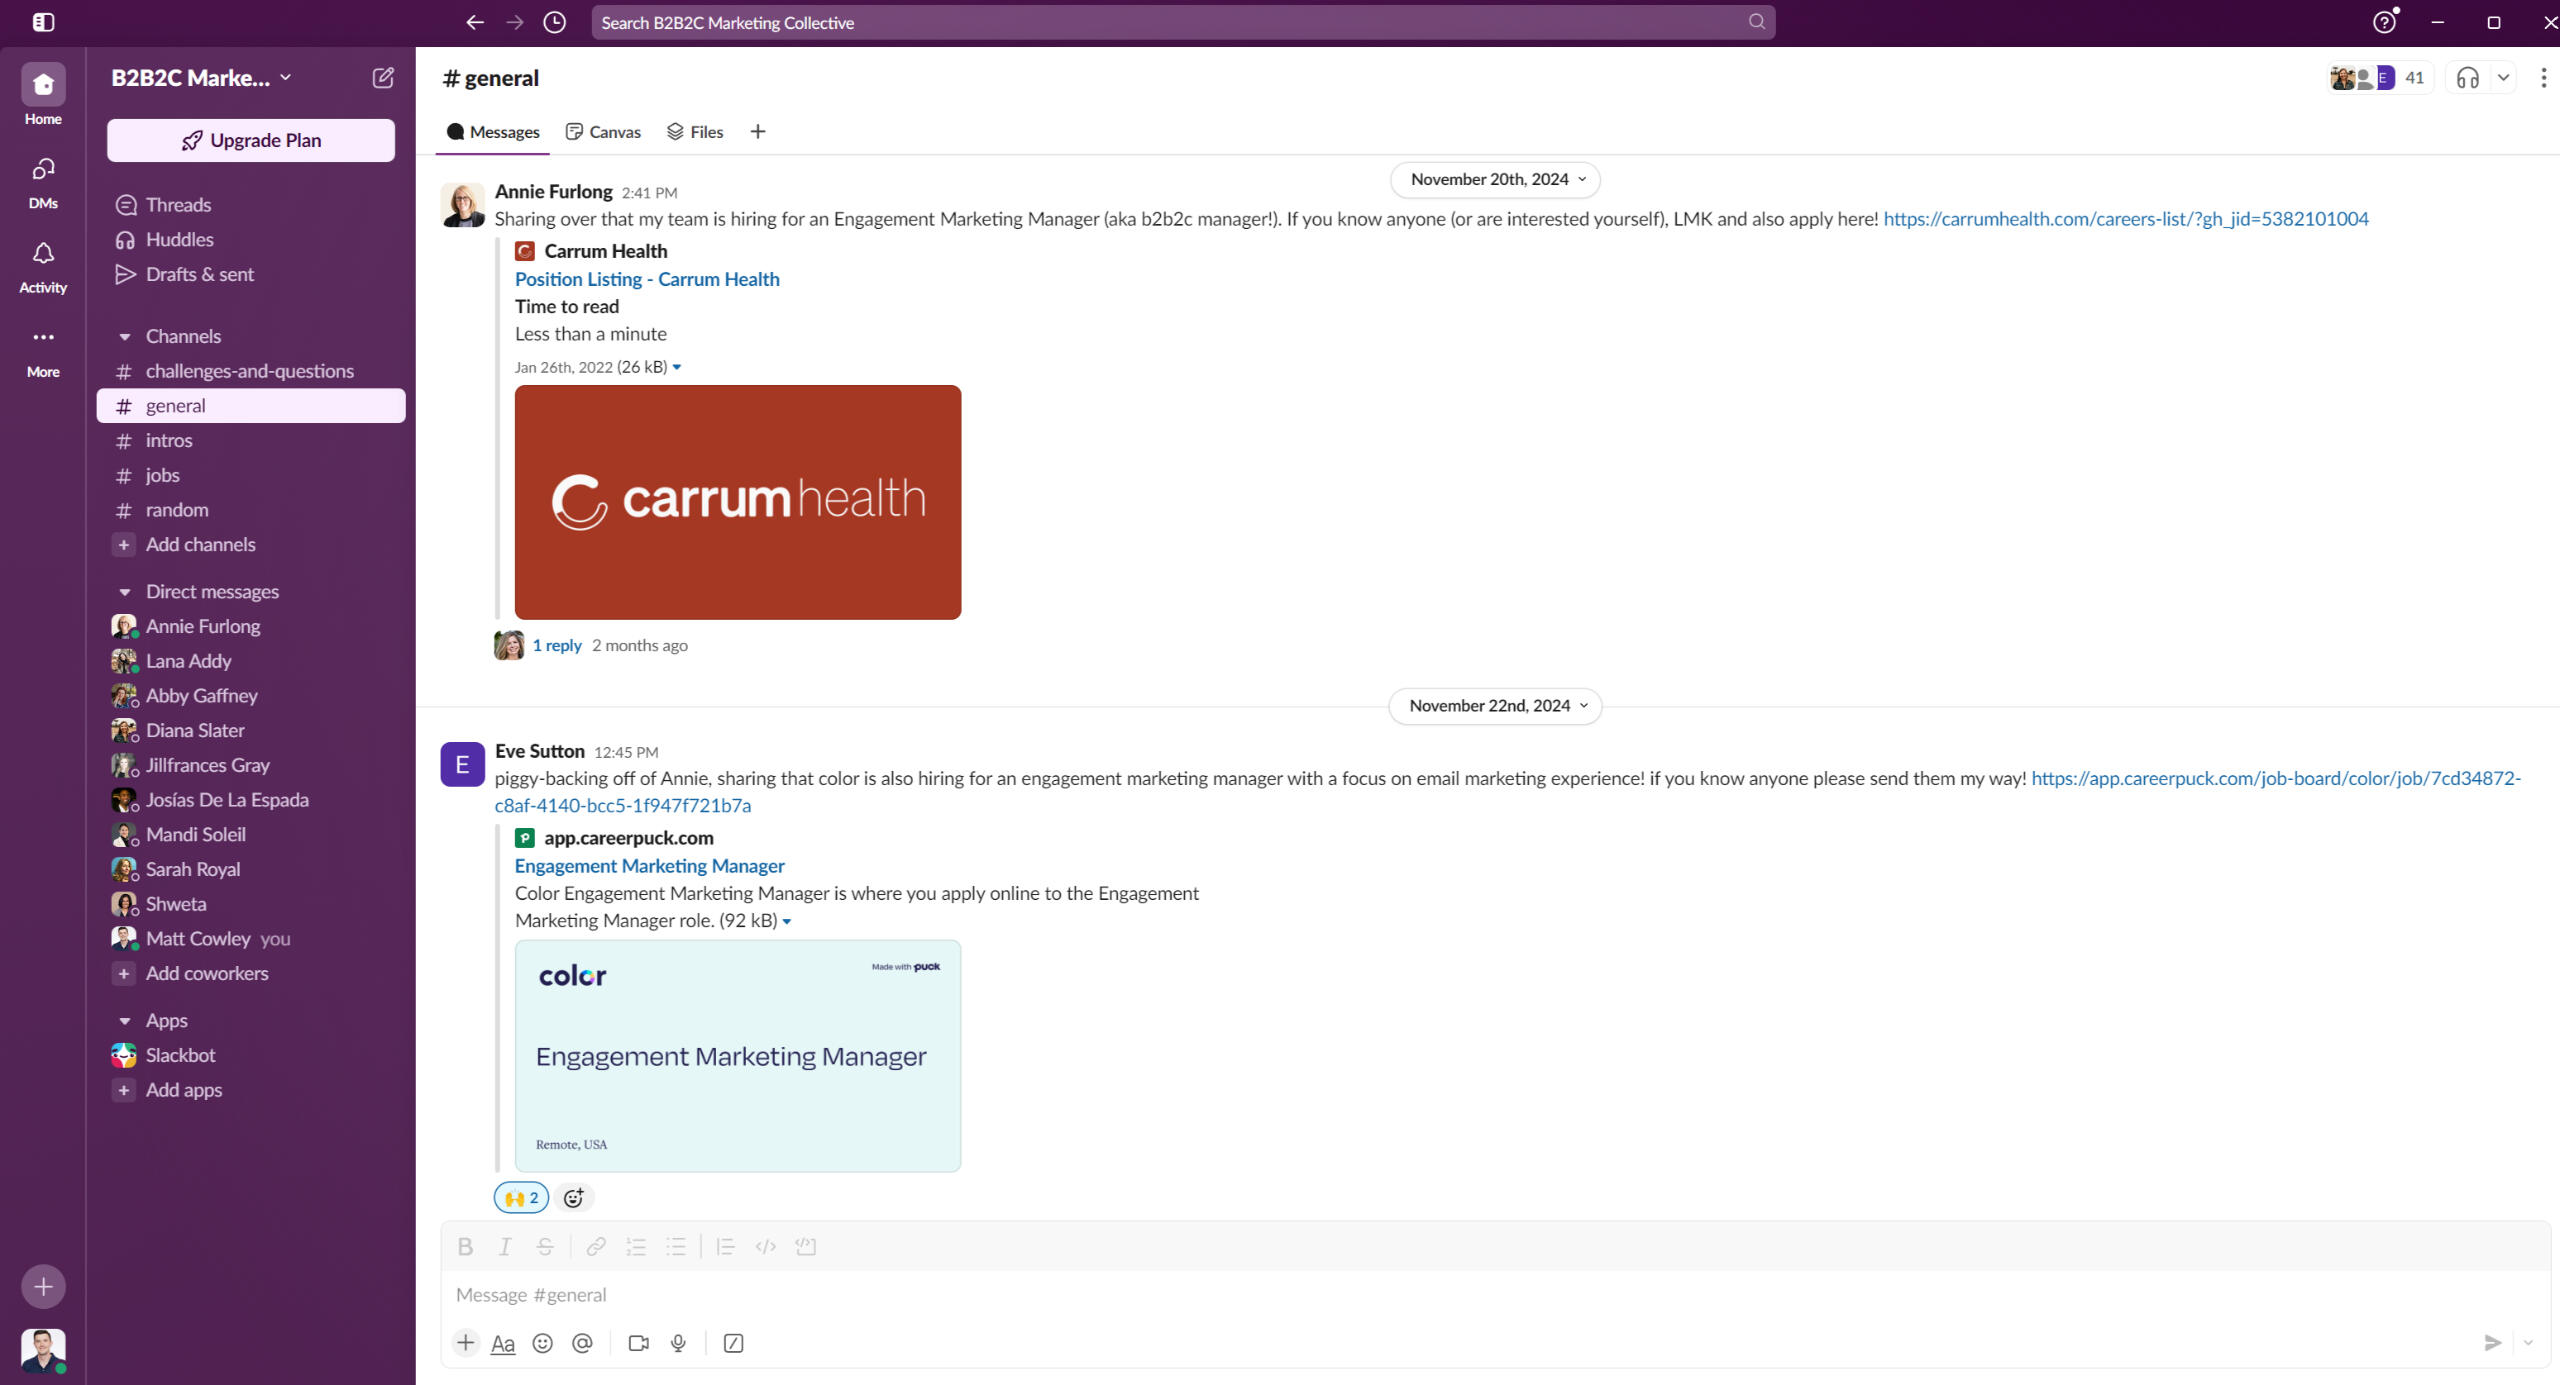Click the add reaction icon
The image size is (2560, 1385).
(x=573, y=1197)
